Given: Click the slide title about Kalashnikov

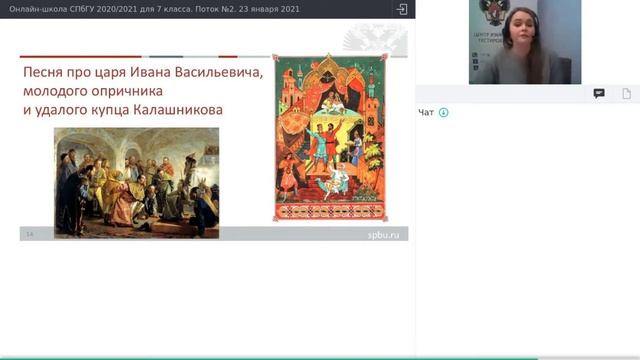Looking at the screenshot, I should click(x=143, y=91).
